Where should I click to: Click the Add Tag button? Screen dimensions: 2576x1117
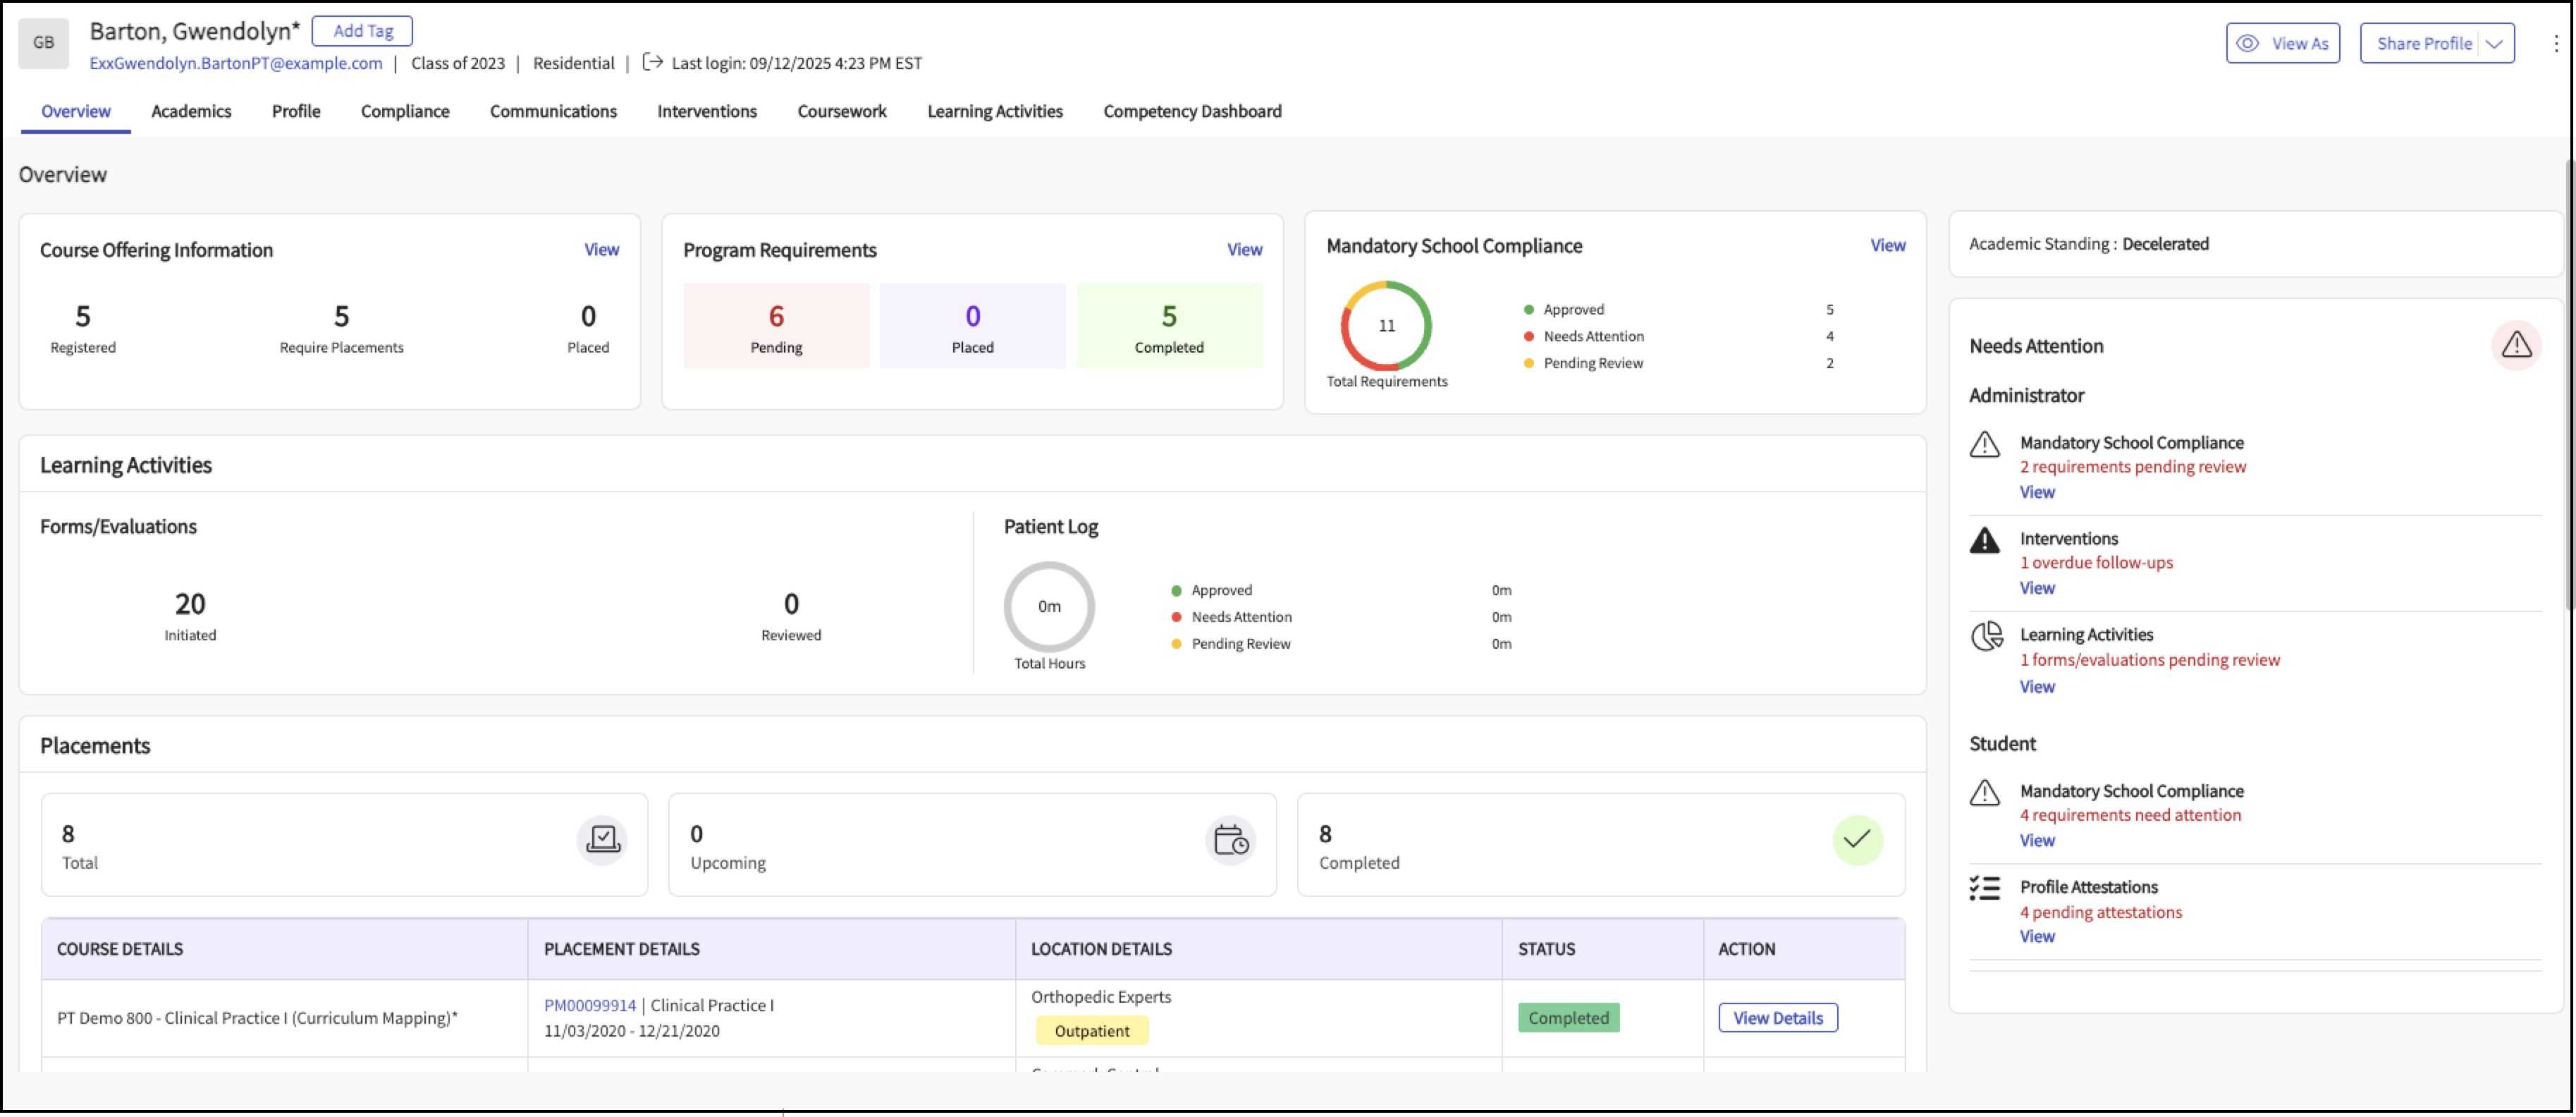[x=362, y=31]
